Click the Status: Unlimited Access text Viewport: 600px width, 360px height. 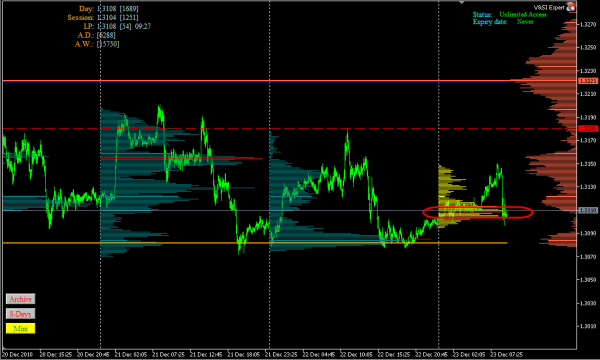(509, 15)
